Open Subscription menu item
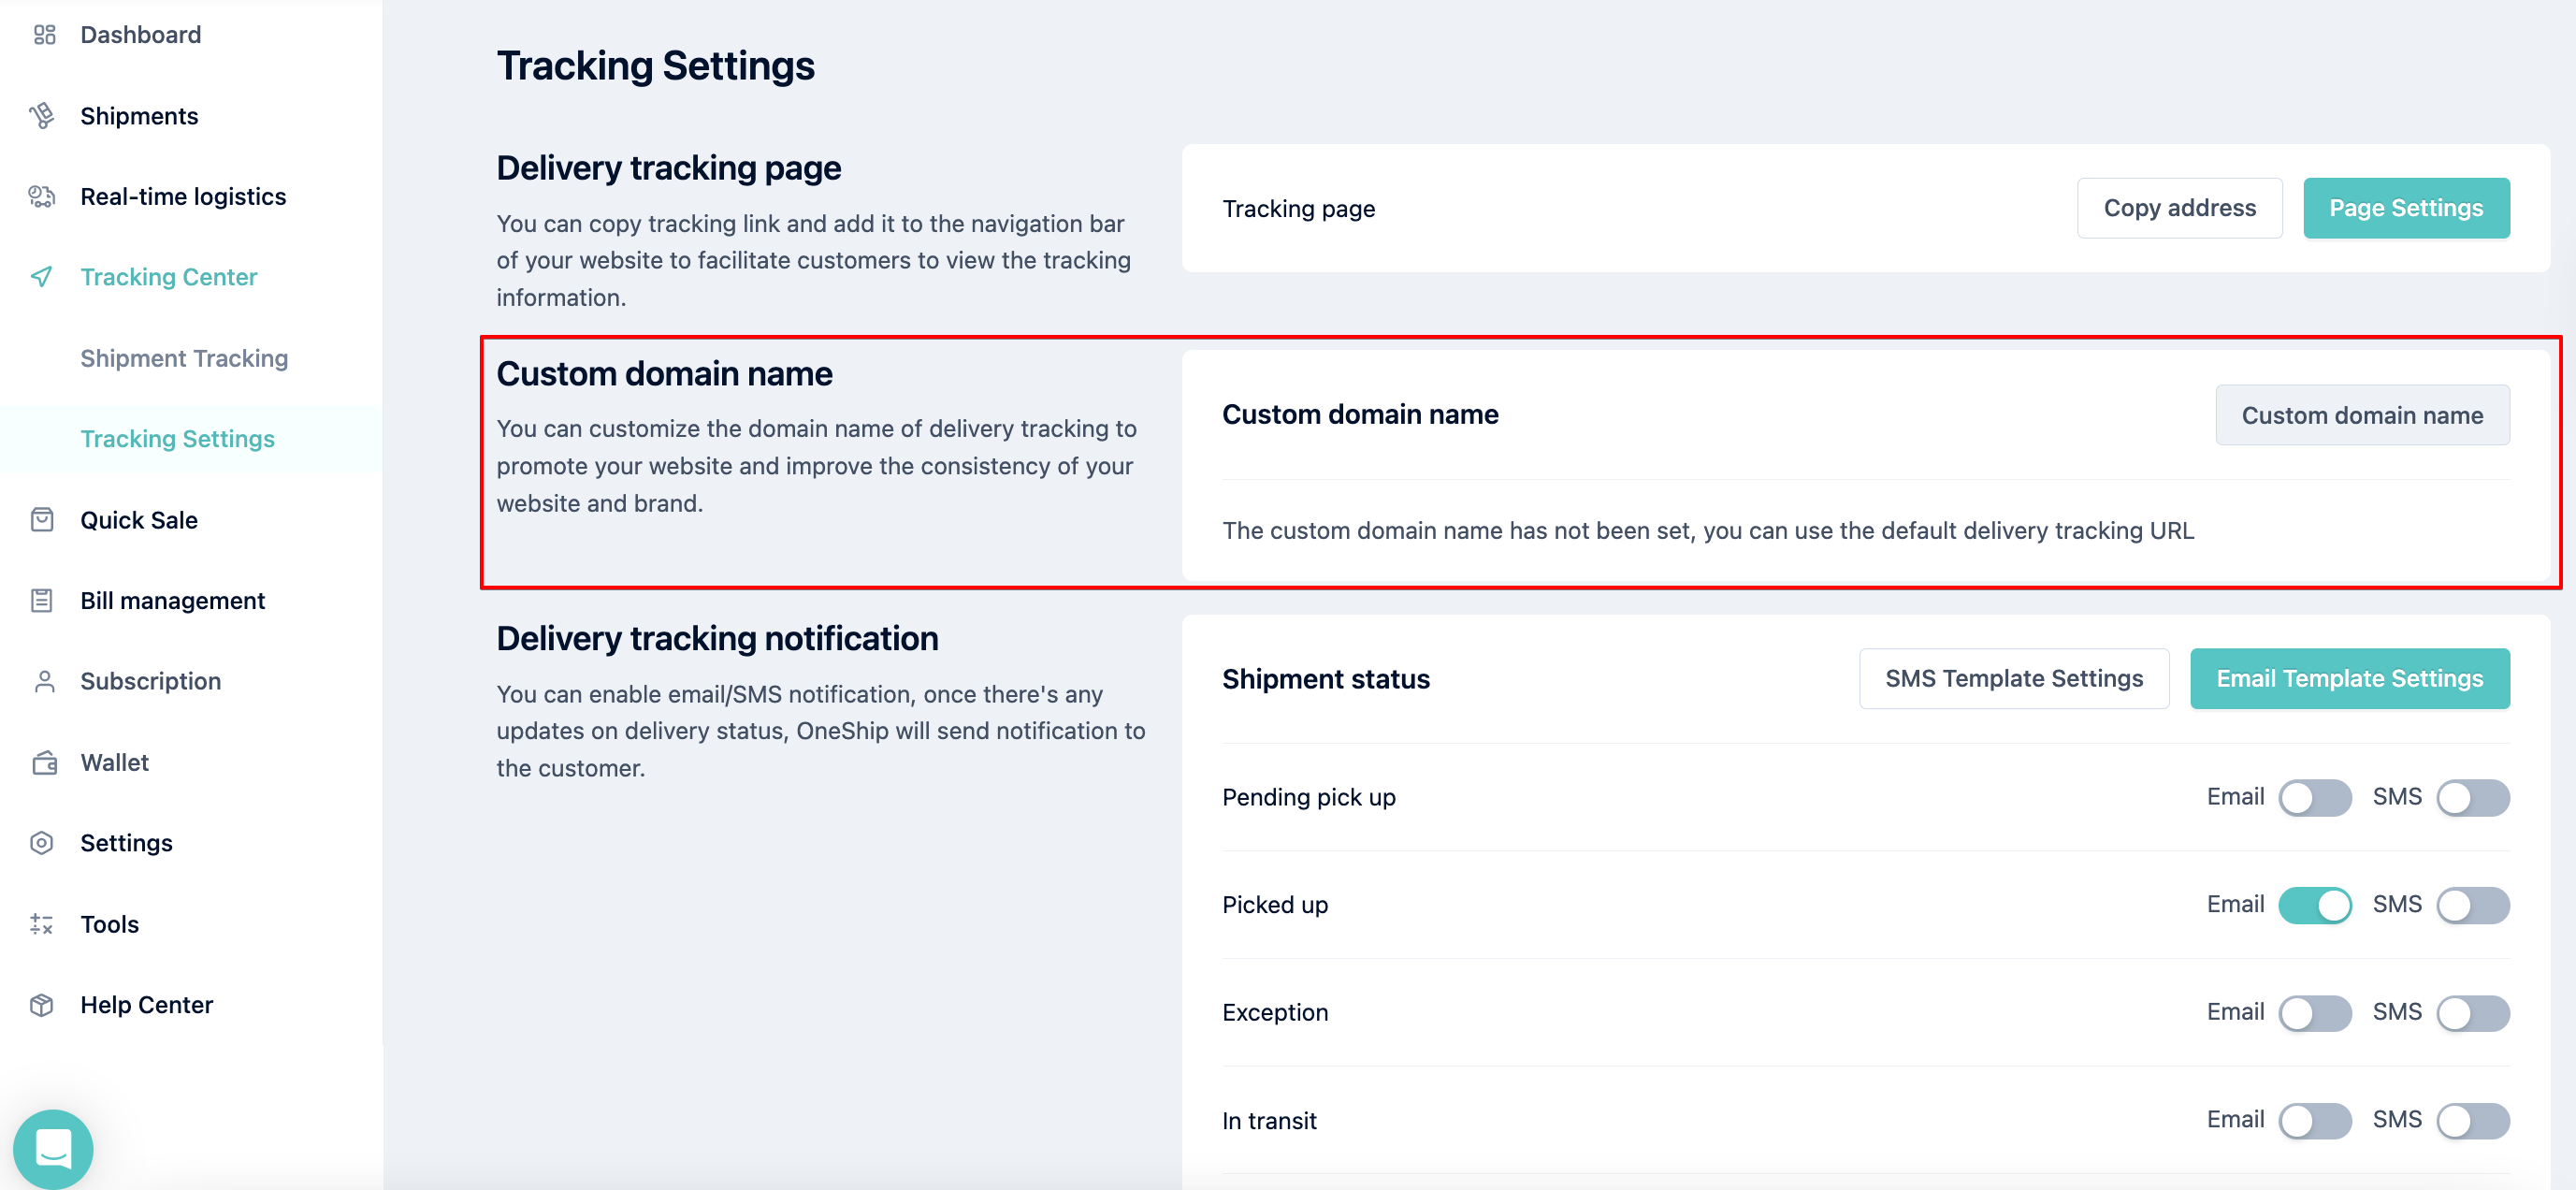The height and width of the screenshot is (1190, 2576). click(151, 681)
